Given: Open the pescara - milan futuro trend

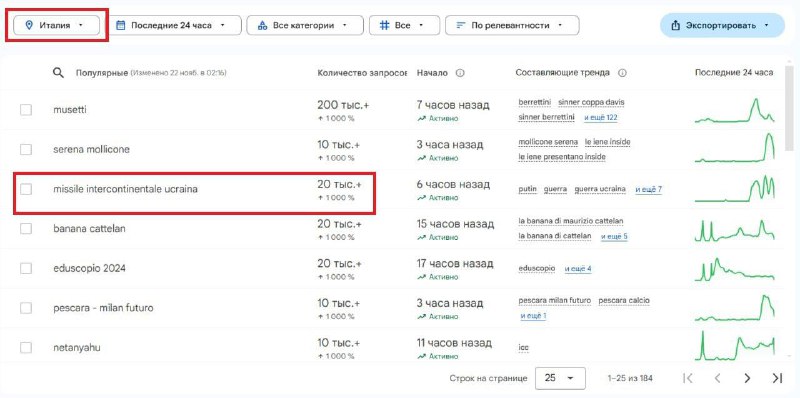Looking at the screenshot, I should coord(103,308).
